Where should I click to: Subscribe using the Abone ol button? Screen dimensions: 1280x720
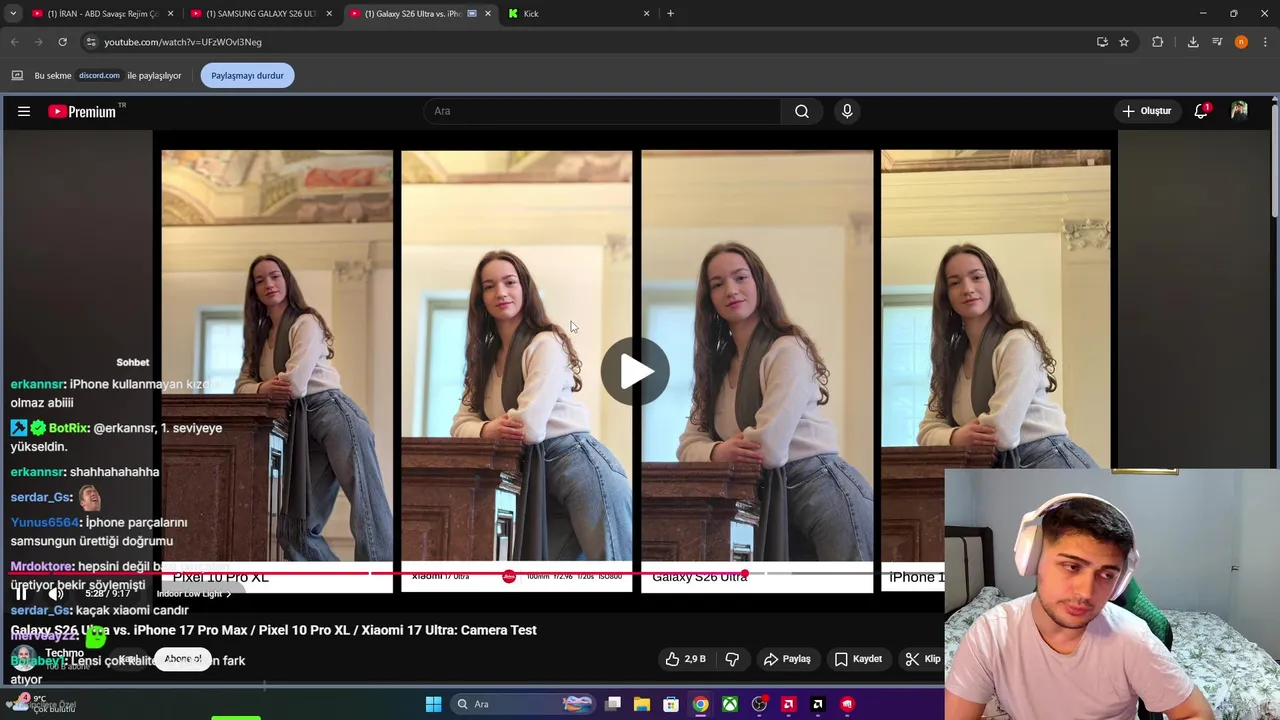pos(183,659)
